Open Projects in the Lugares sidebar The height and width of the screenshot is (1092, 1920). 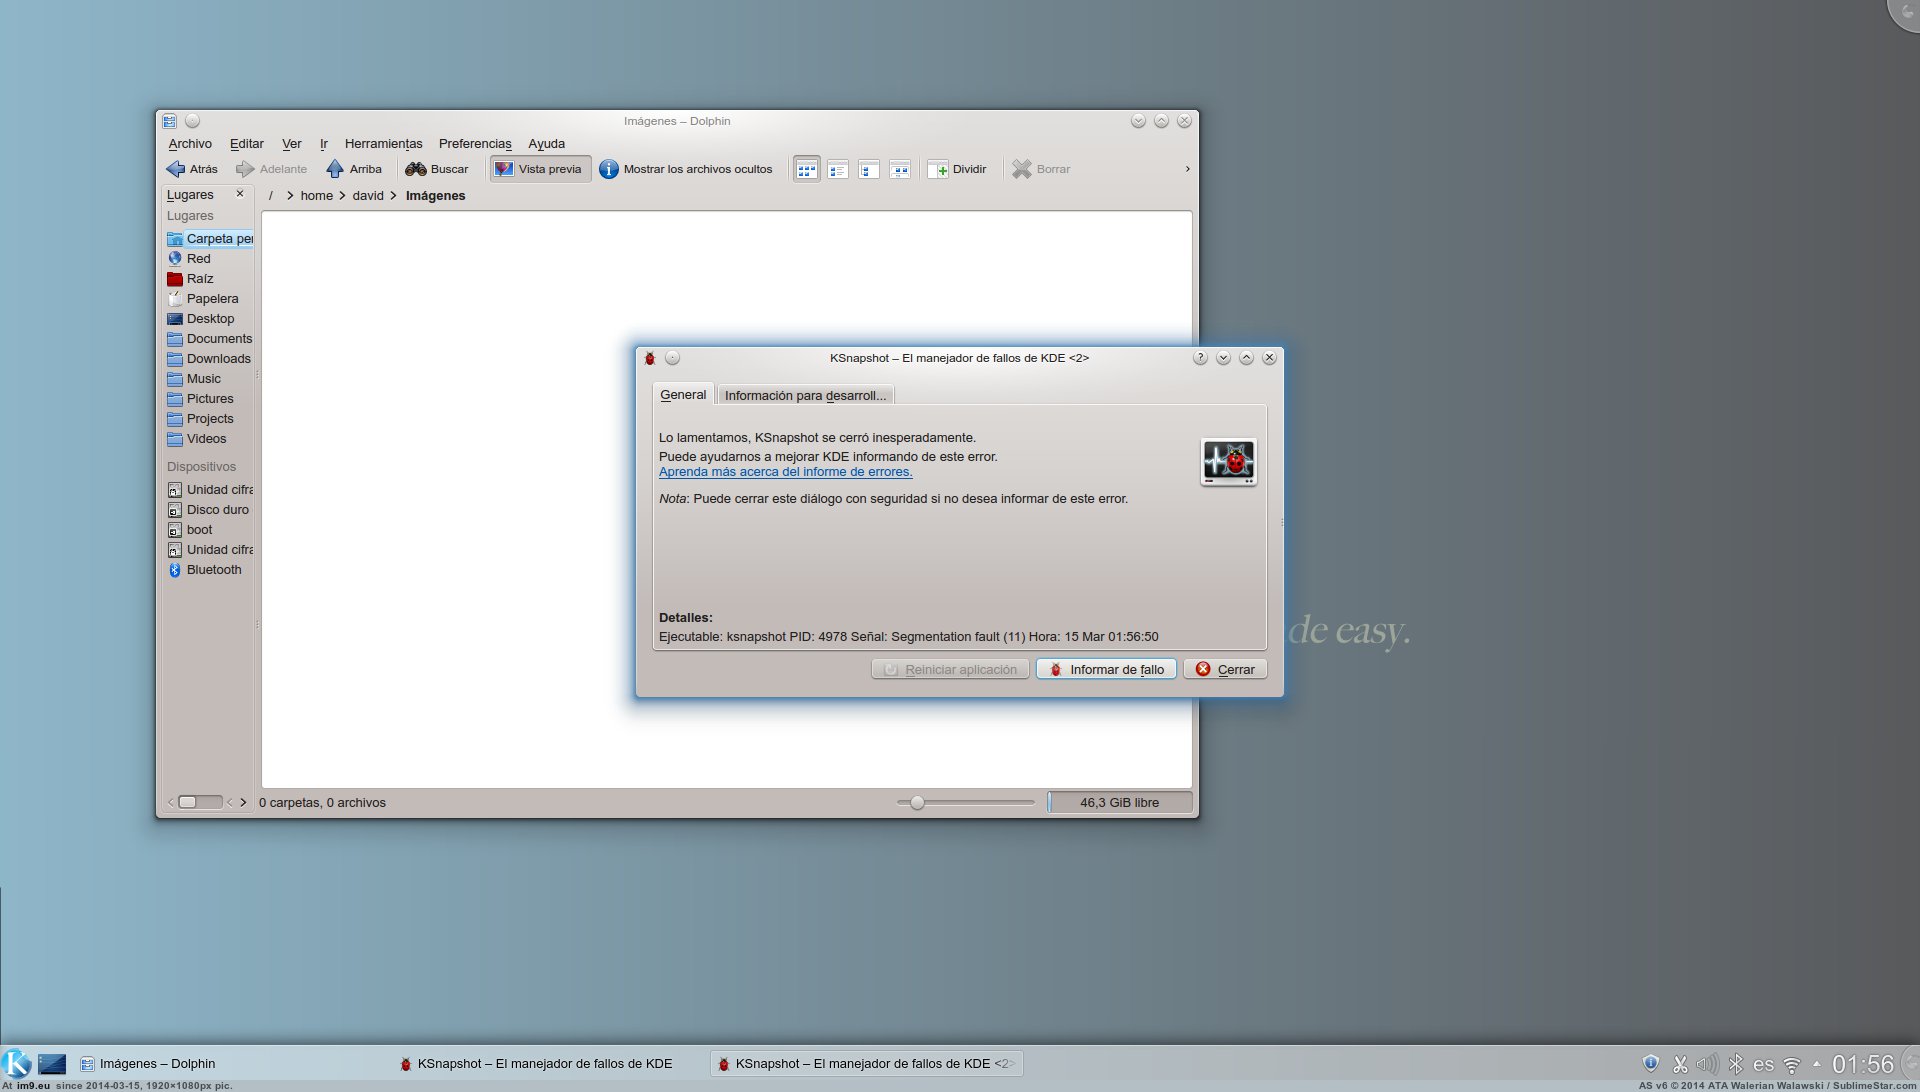[x=210, y=419]
